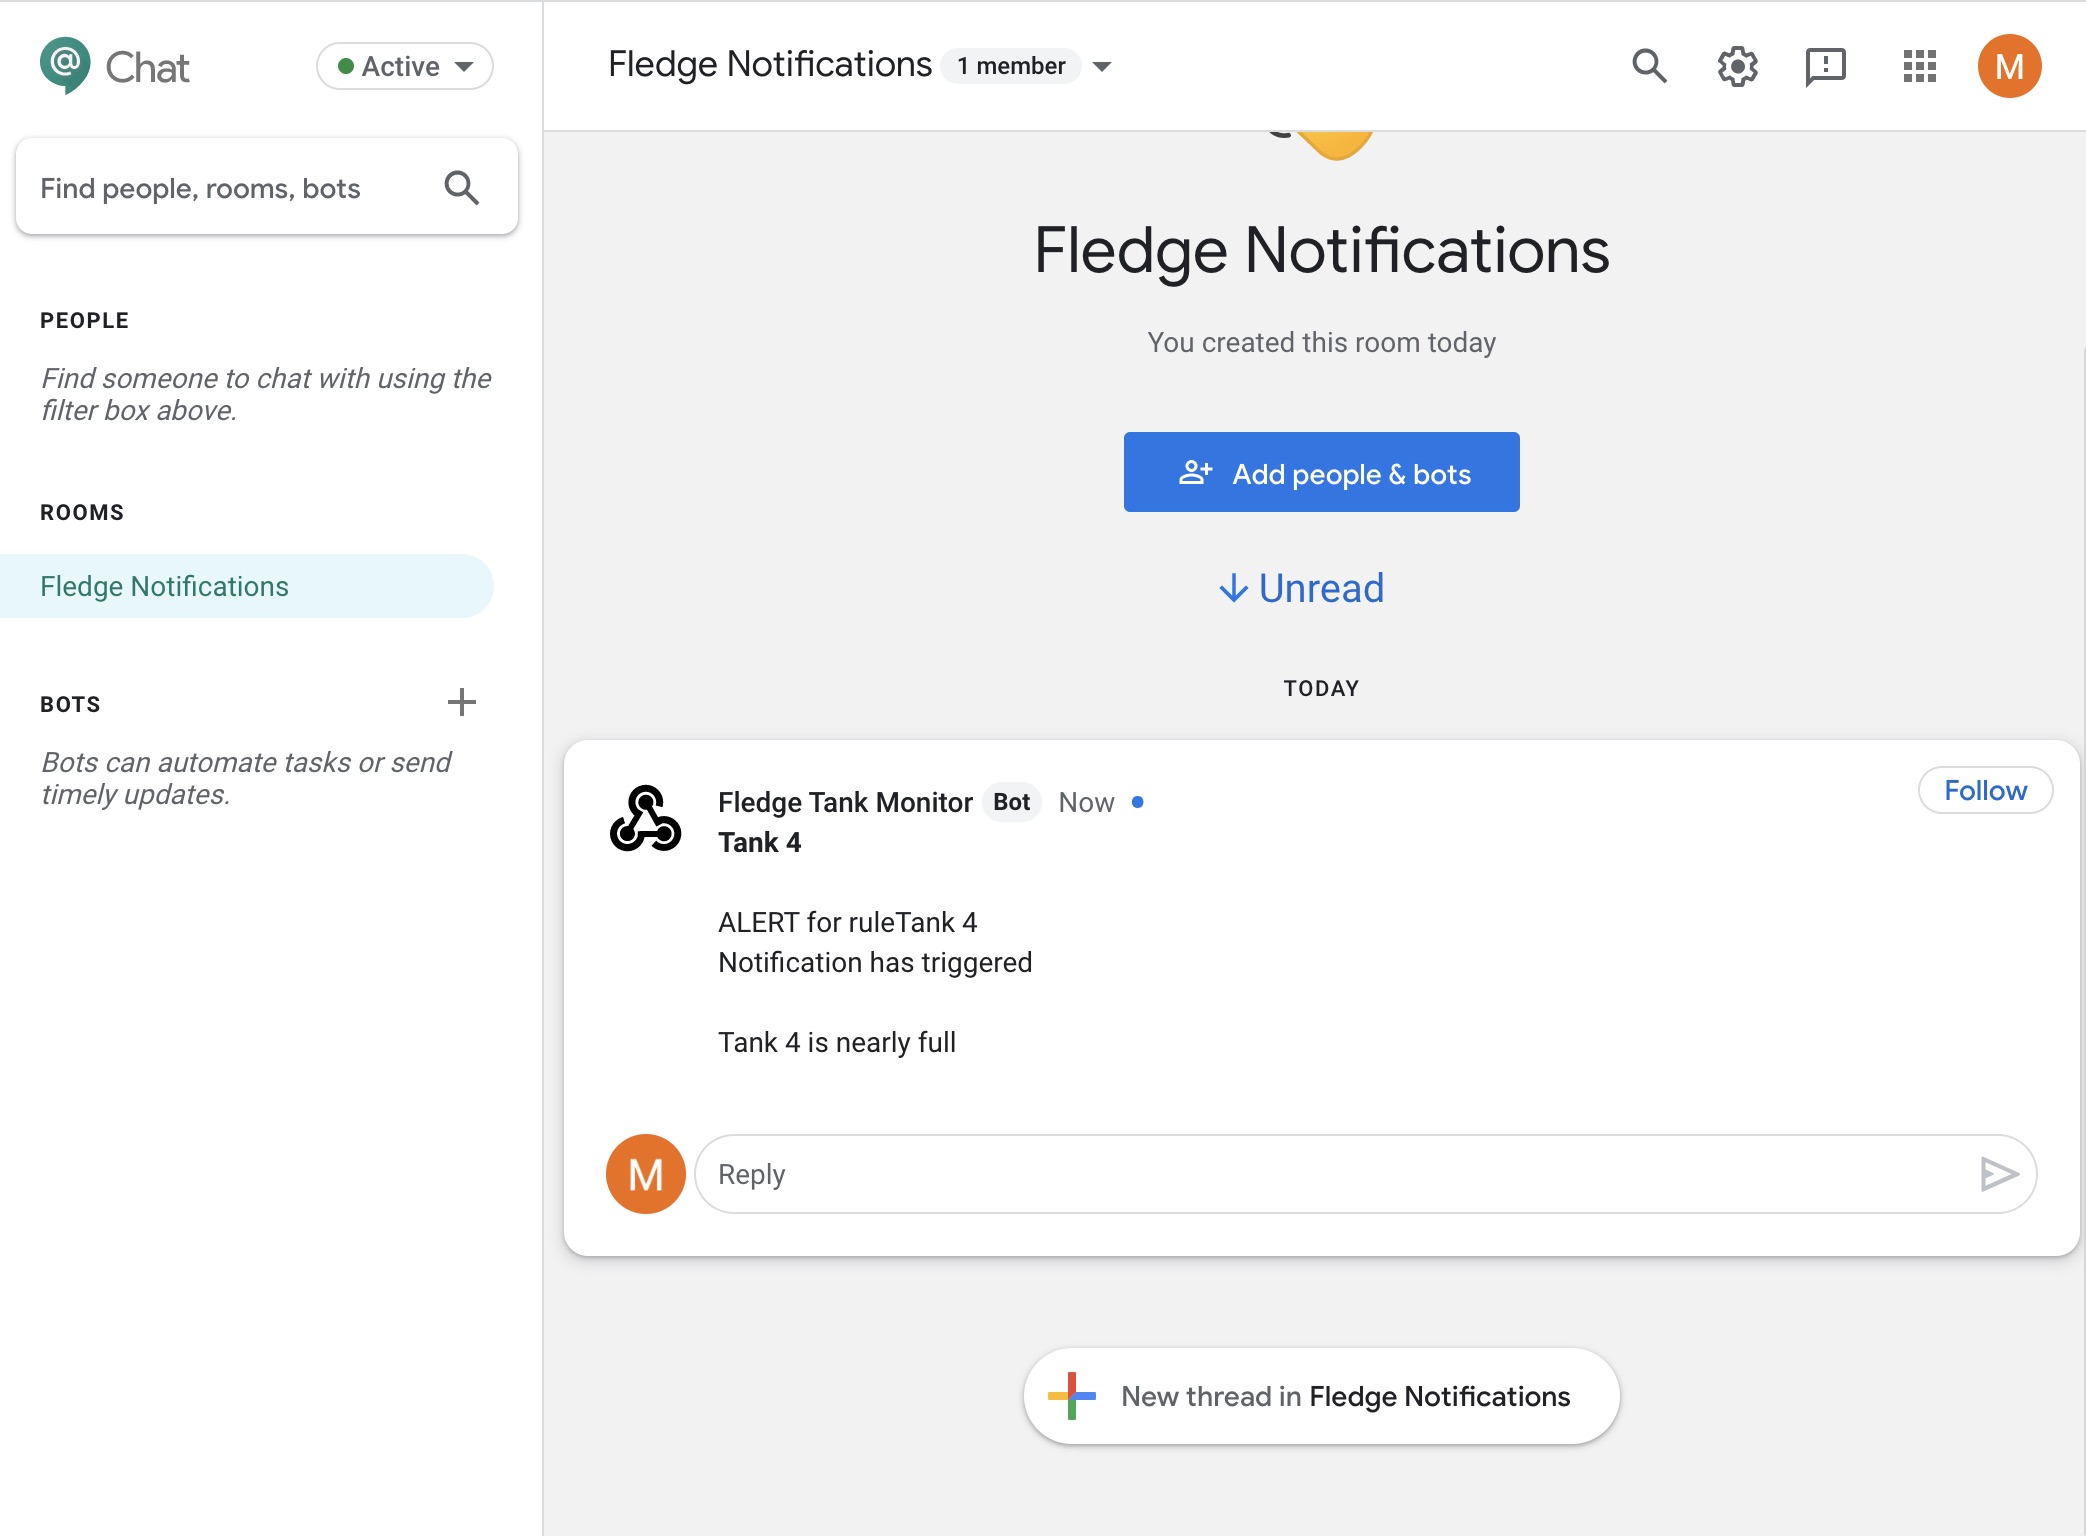Click the search magnifier in Find people box

click(x=461, y=187)
